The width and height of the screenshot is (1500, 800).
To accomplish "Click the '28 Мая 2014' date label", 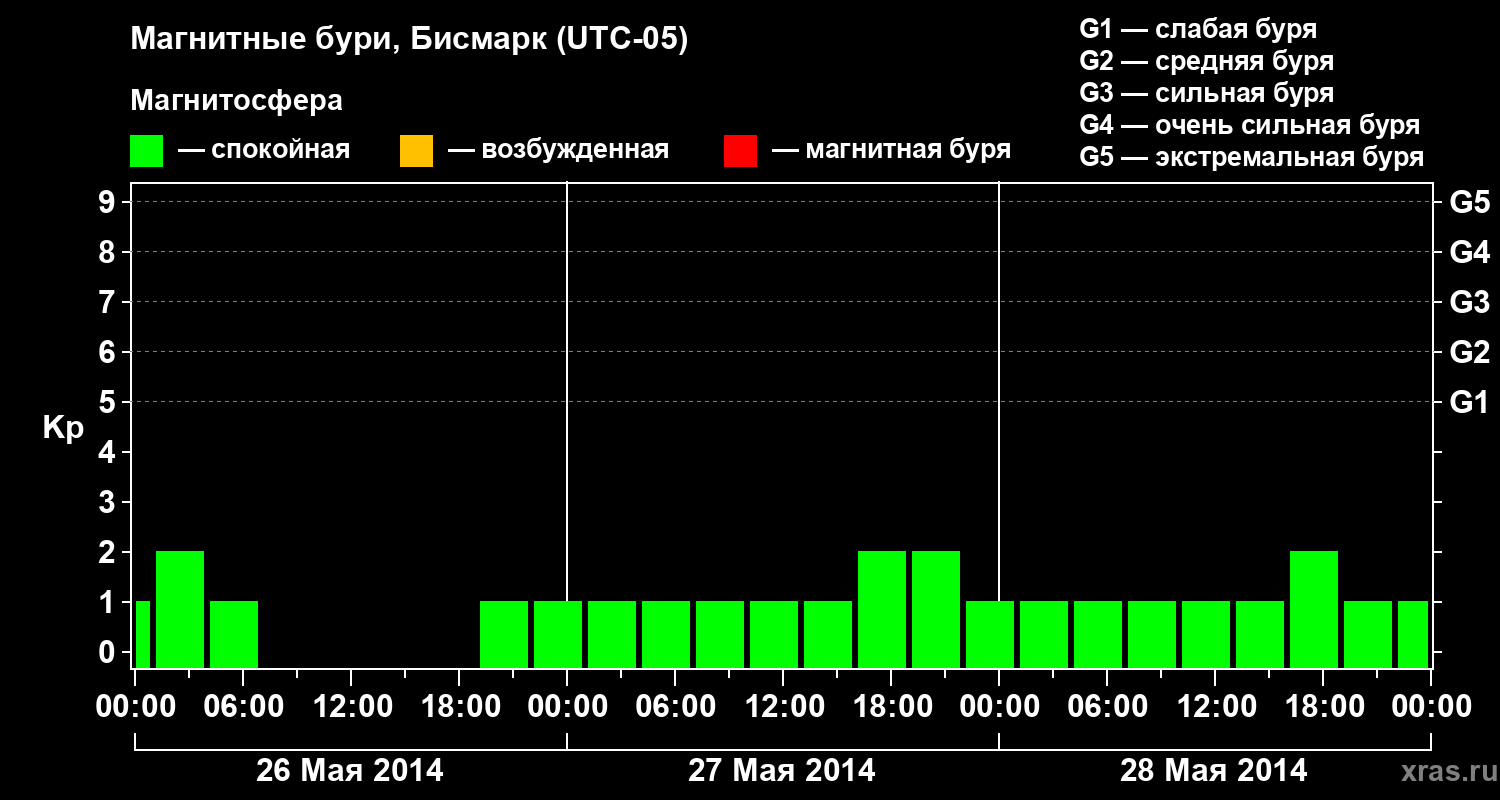I will (1214, 770).
